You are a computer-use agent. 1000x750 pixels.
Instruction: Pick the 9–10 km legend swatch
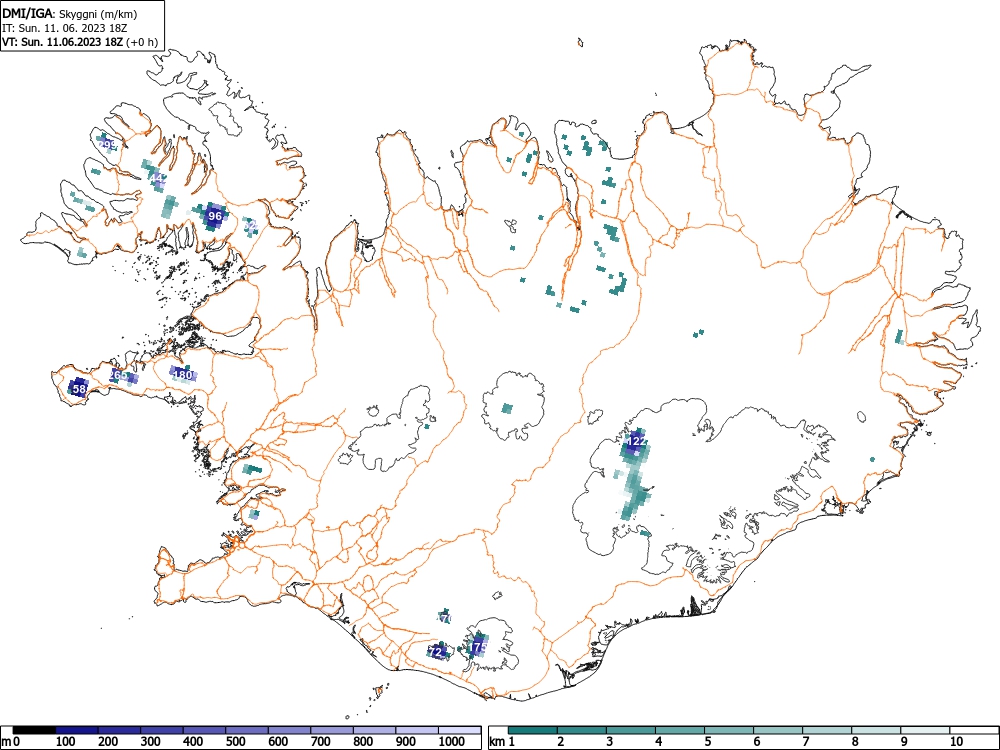[925, 730]
